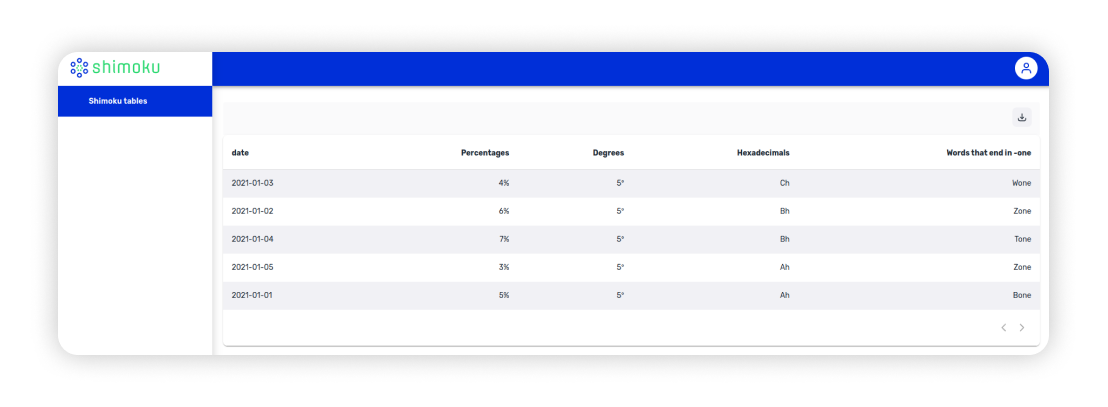Sort by the Hexadecimals column header
The image size is (1108, 407).
pyautogui.click(x=763, y=153)
